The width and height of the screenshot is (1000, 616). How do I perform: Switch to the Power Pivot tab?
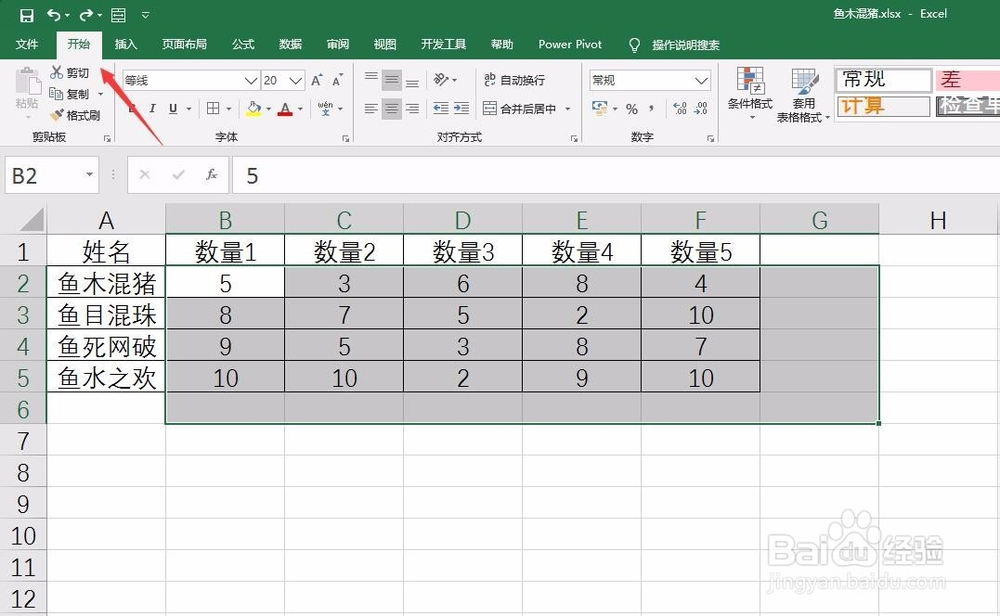click(x=570, y=44)
